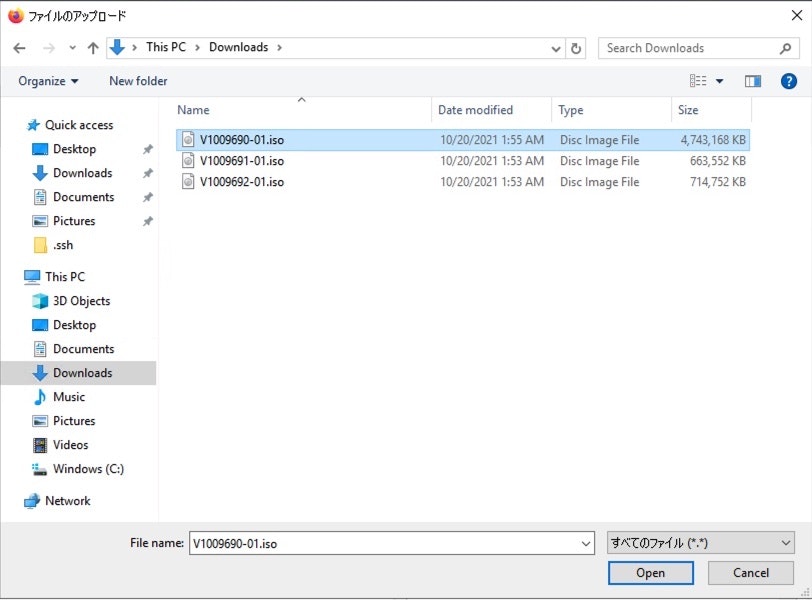812x600 pixels.
Task: Open Desktop under This PC
Action: tap(74, 325)
